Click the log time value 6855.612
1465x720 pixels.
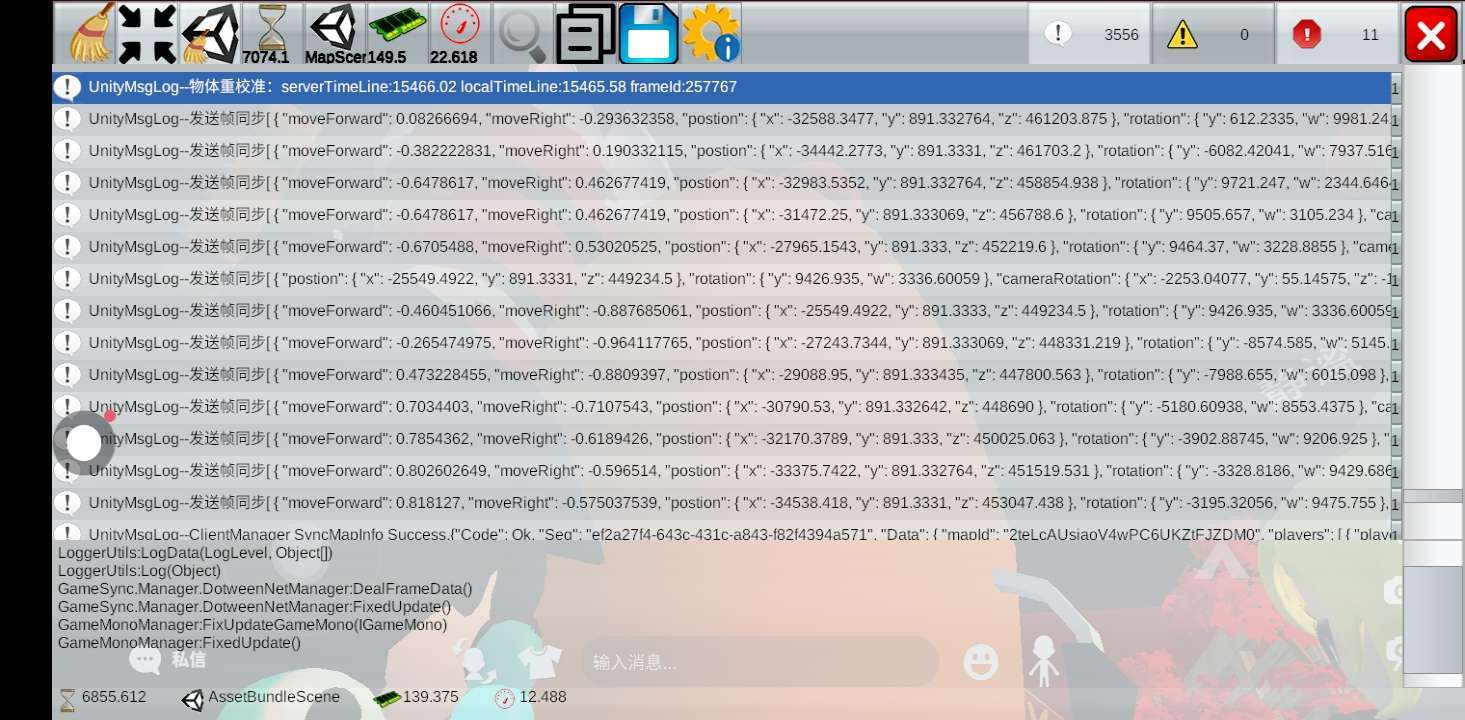[x=114, y=697]
